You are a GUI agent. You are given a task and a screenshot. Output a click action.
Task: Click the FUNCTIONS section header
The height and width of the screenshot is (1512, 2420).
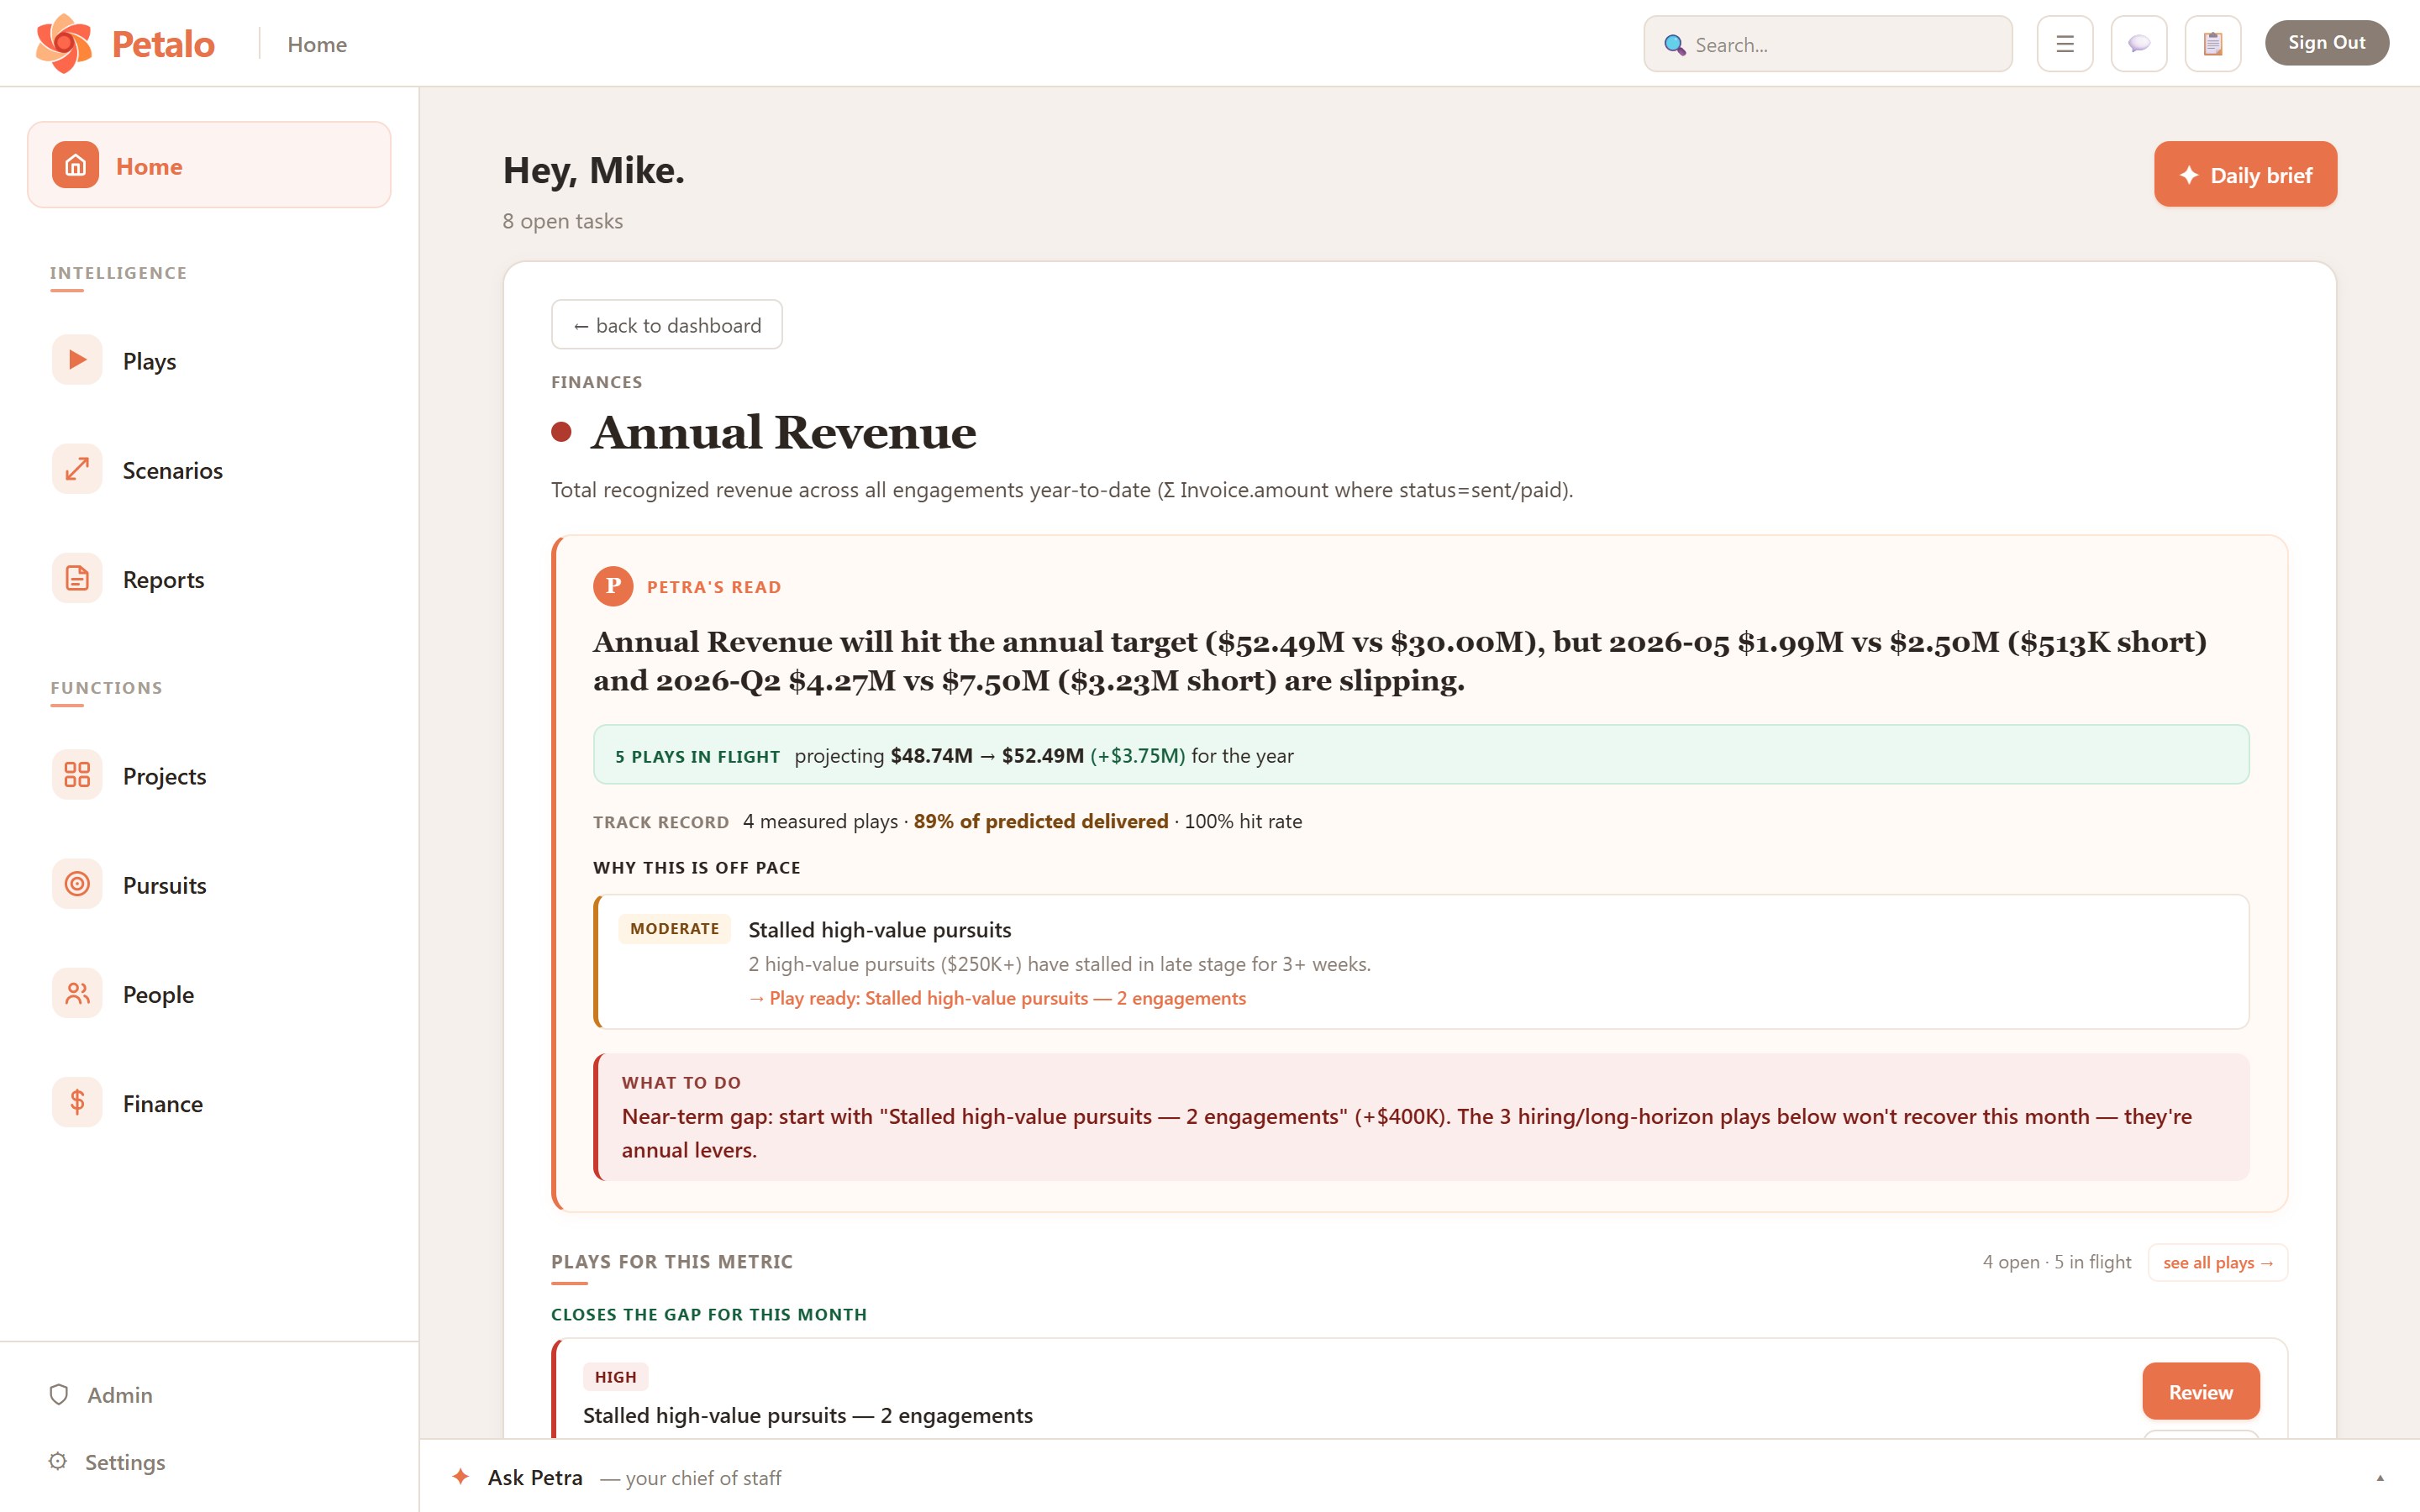(106, 688)
